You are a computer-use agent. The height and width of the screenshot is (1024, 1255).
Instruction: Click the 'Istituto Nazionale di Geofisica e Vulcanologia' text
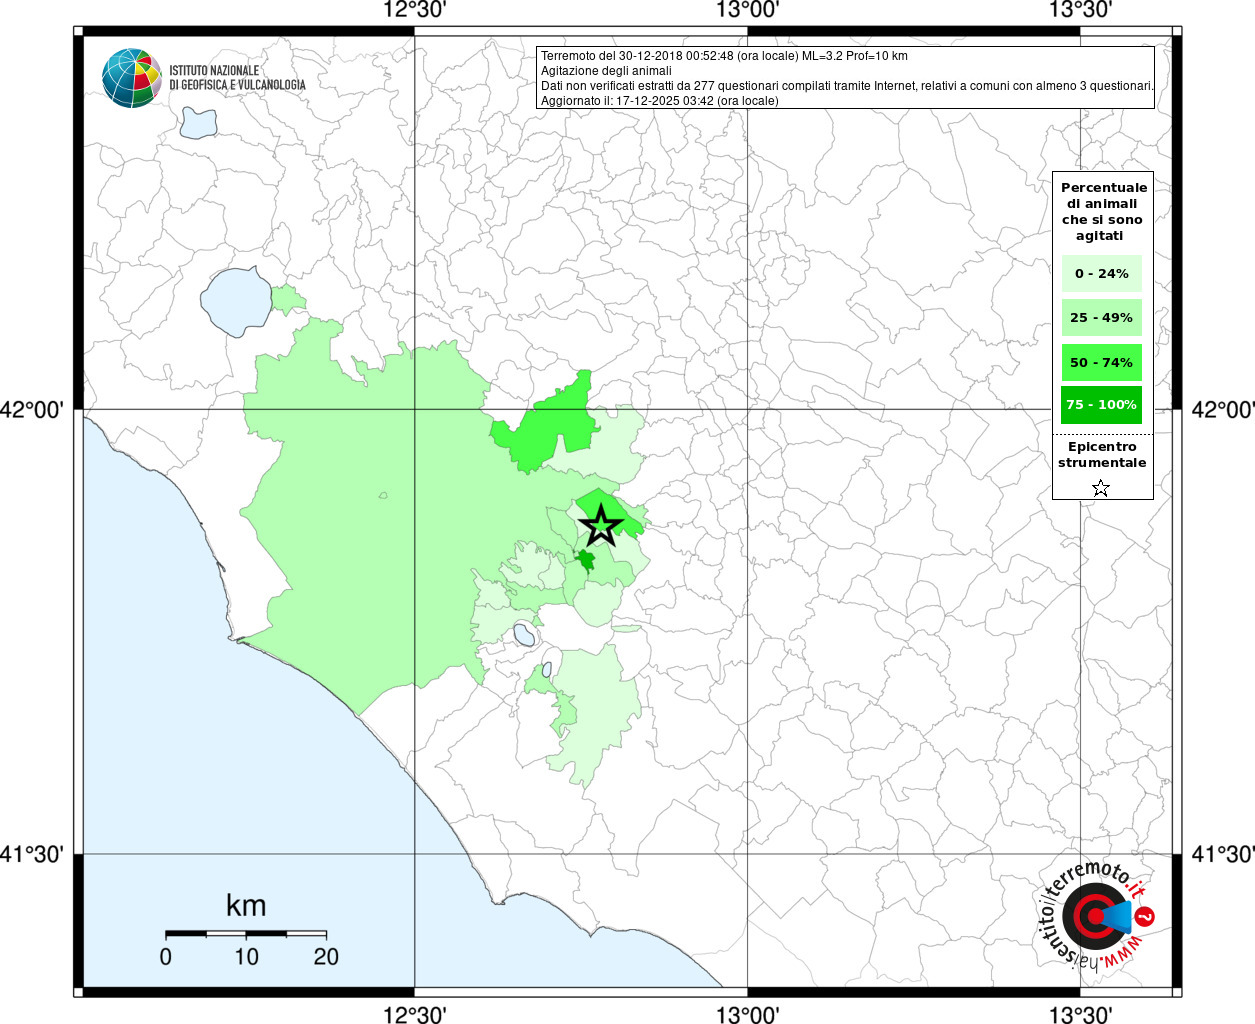[x=237, y=78]
